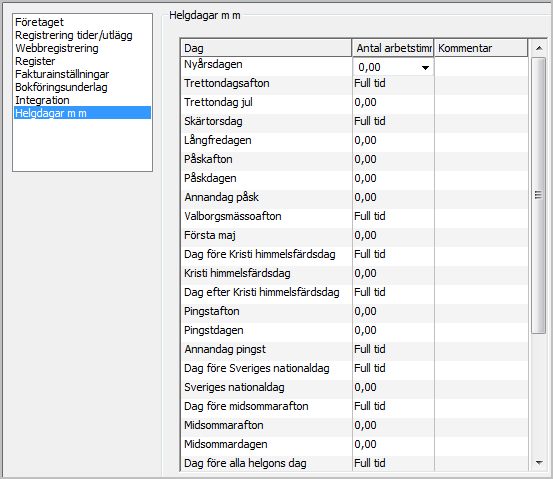Click scrollbar up arrow in table
The height and width of the screenshot is (479, 553).
tap(539, 48)
